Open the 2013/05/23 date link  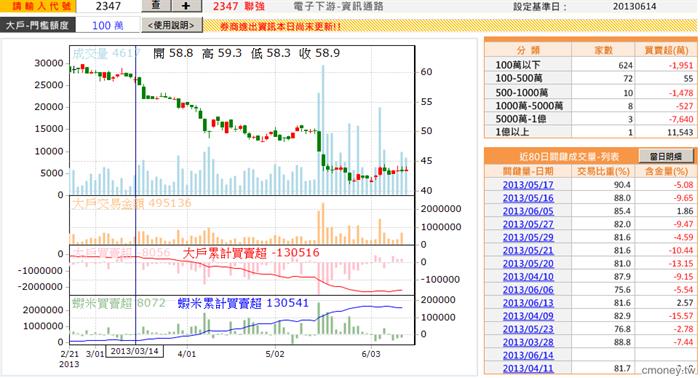pos(528,329)
